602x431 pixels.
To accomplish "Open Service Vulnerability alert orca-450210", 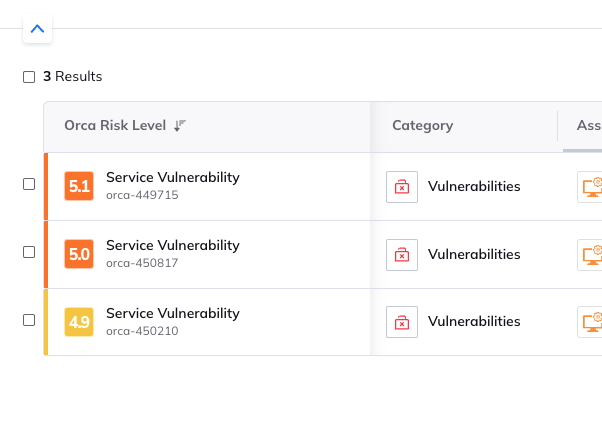I will 172,313.
